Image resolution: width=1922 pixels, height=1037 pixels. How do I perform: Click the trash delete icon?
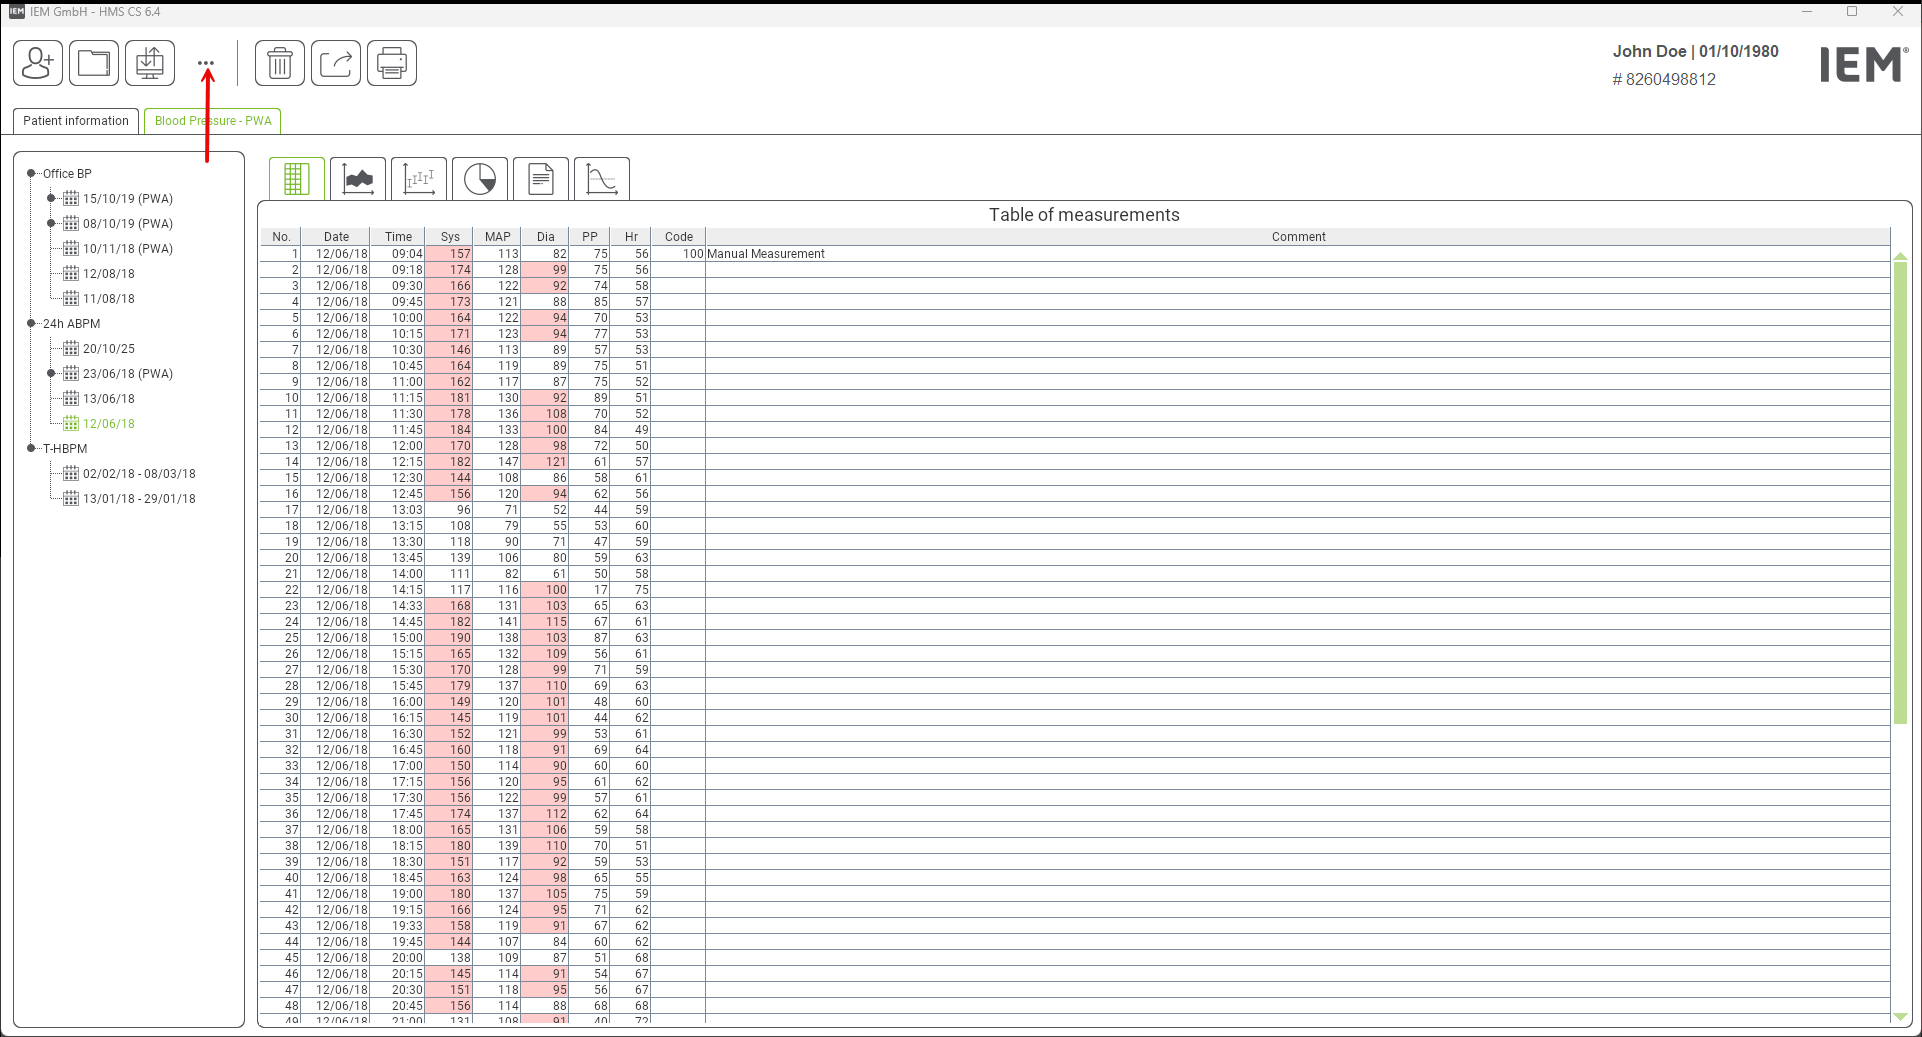pyautogui.click(x=280, y=64)
